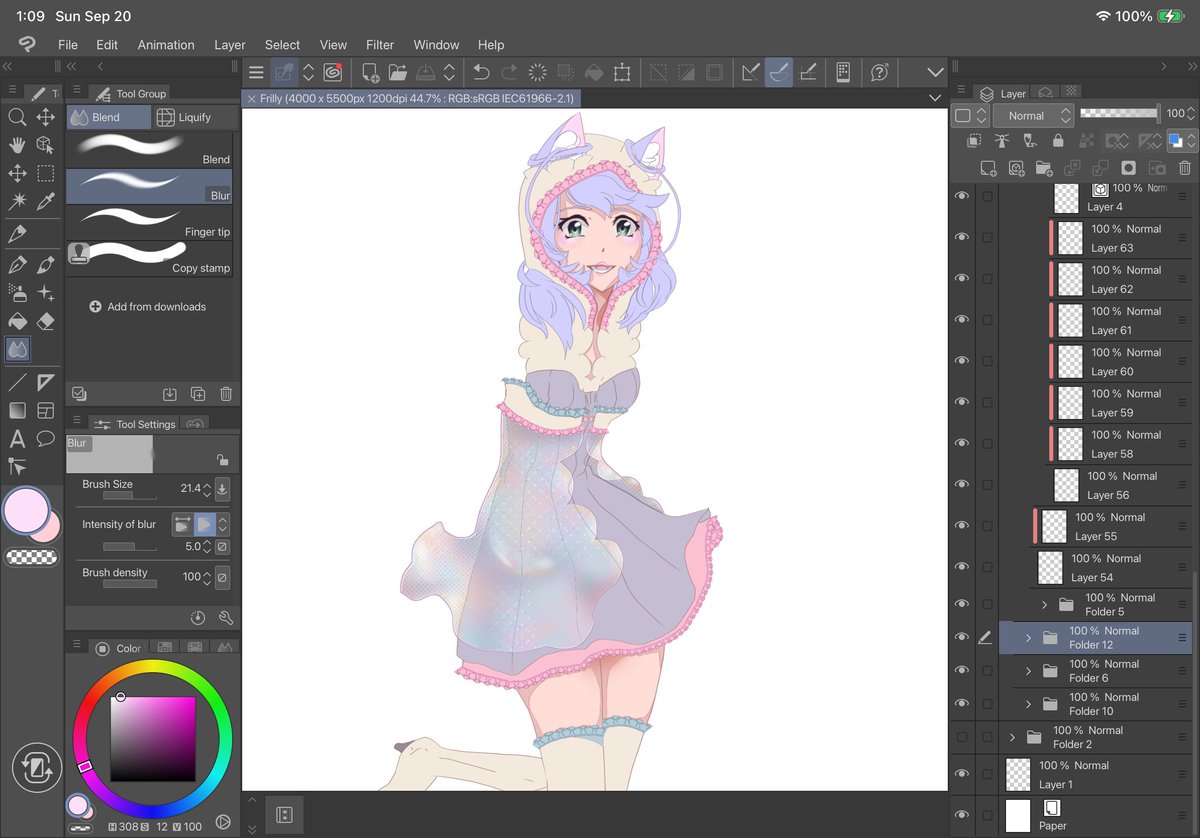The height and width of the screenshot is (838, 1200).
Task: Delete sub tool with Tool Group trash icon
Action: 226,394
